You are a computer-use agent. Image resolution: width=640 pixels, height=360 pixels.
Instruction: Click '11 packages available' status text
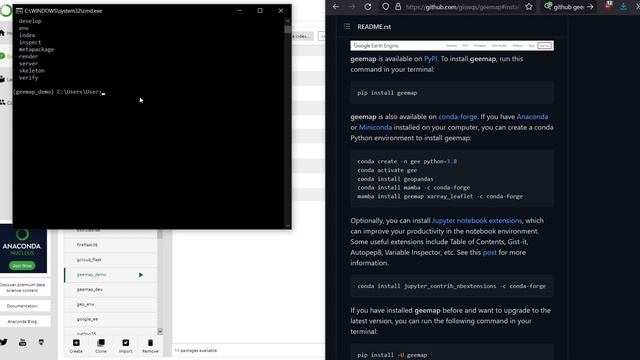196,351
